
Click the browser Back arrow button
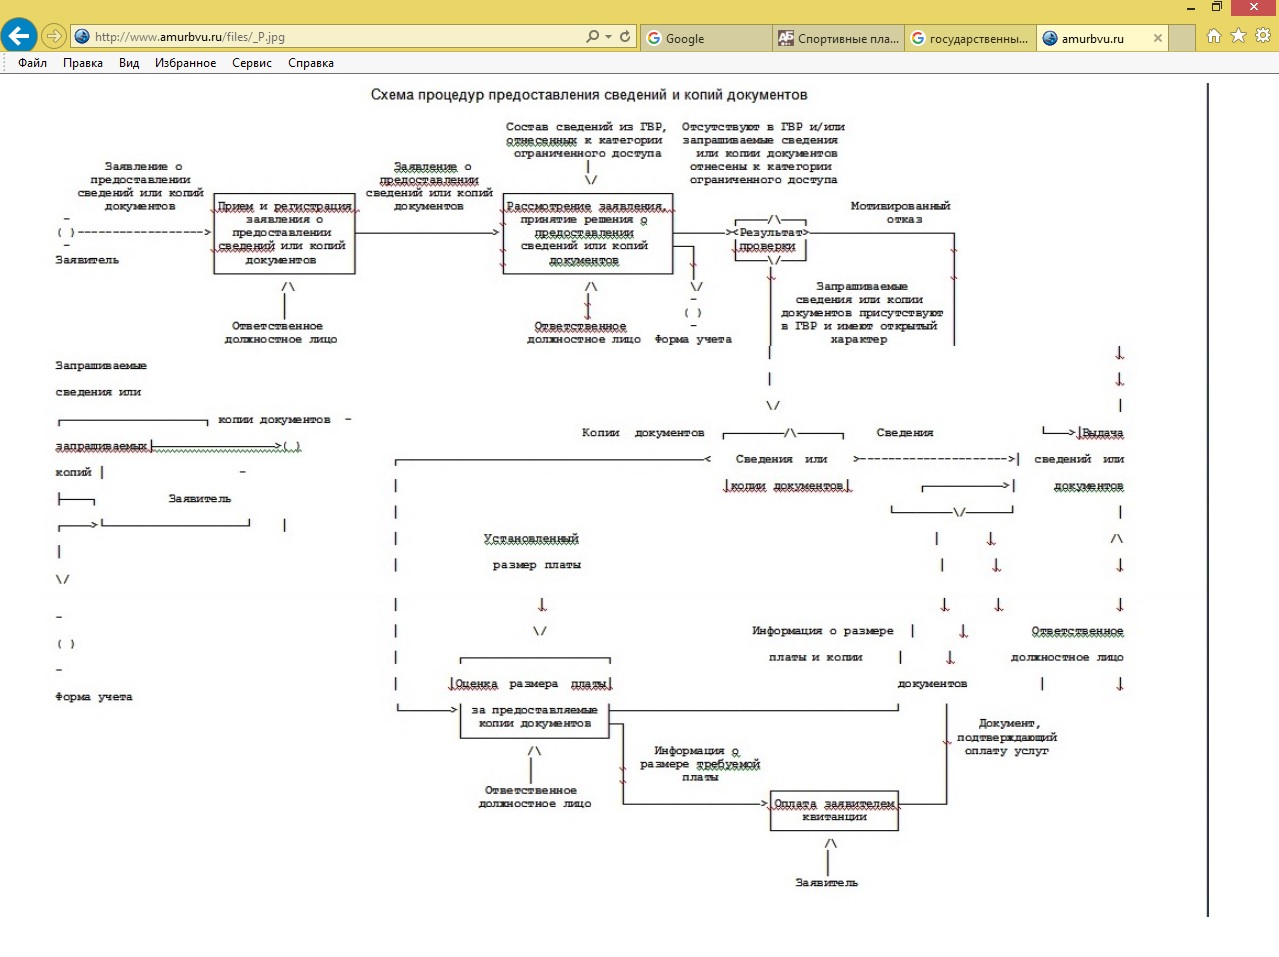tap(19, 36)
